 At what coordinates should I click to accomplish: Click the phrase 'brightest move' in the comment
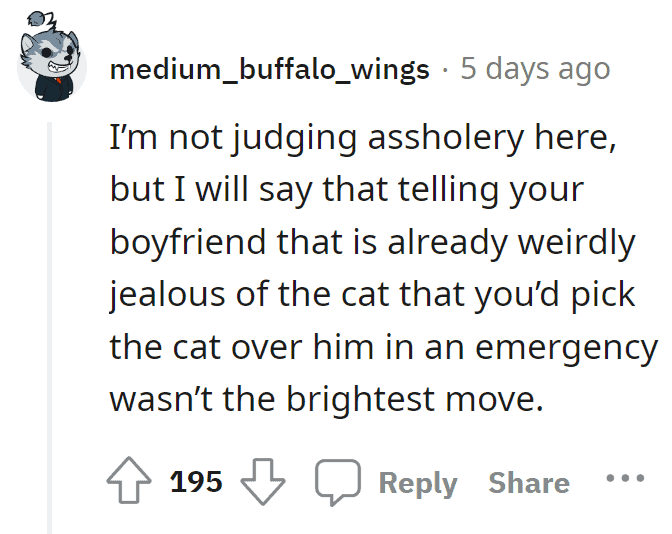[x=414, y=399]
